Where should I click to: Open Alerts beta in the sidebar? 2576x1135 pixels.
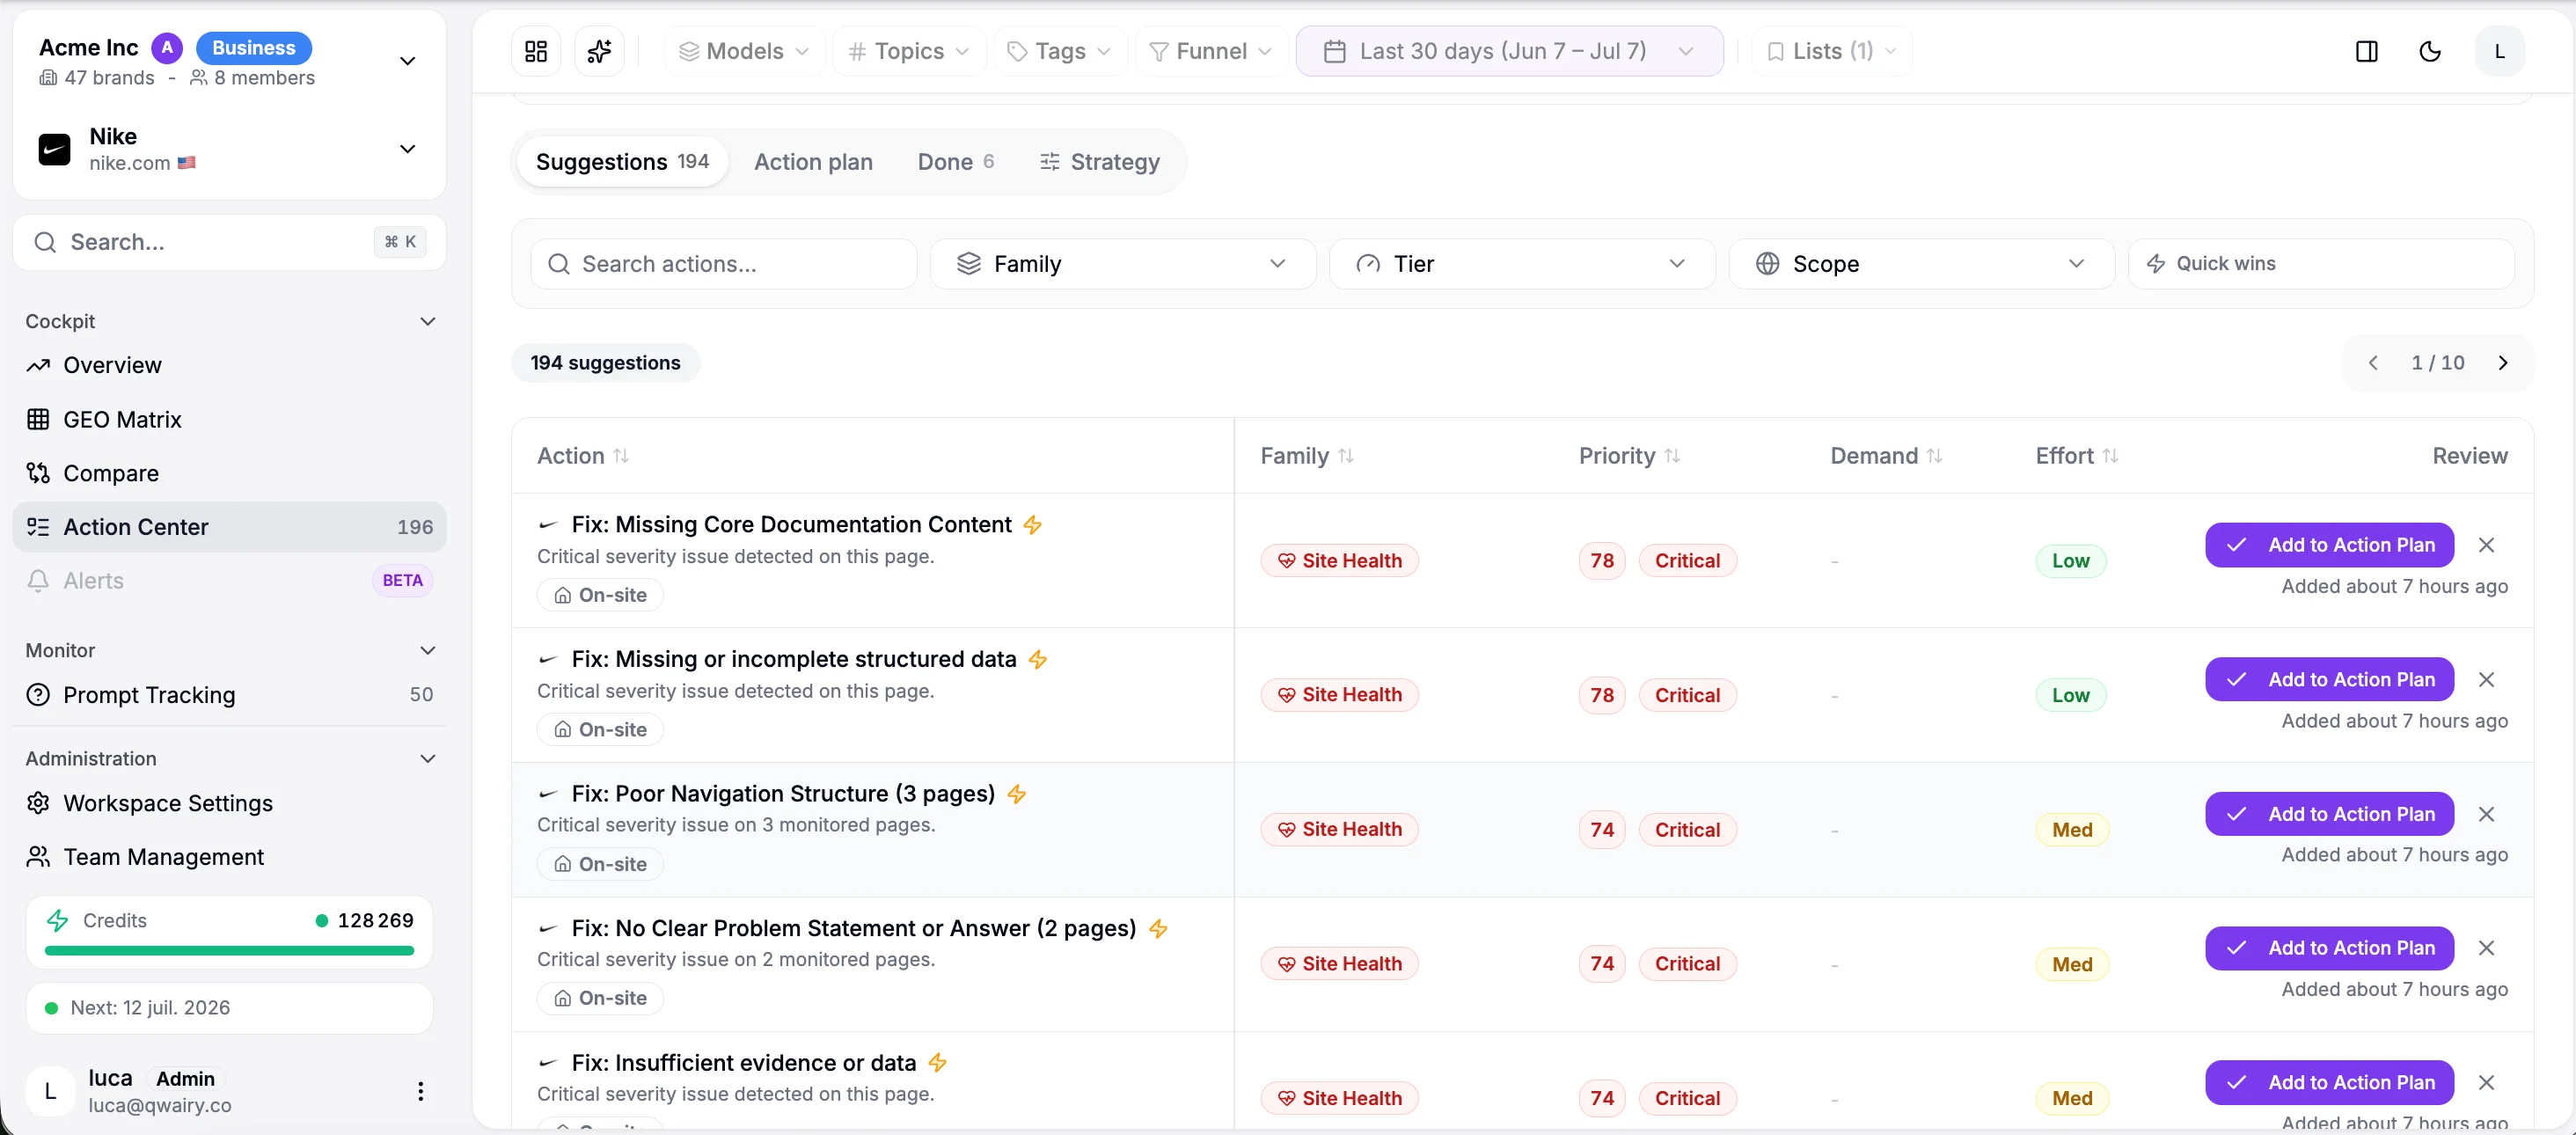click(229, 581)
